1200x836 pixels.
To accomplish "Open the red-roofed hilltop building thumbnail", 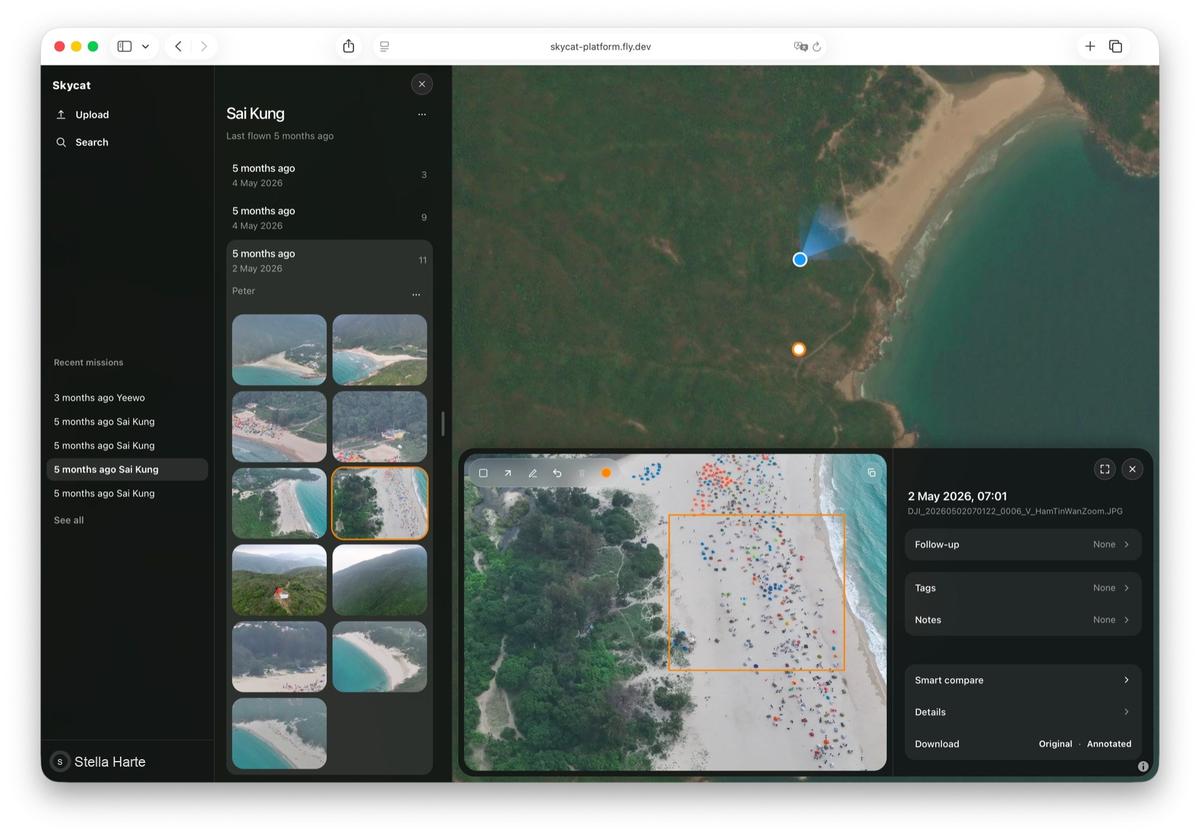I will pos(279,580).
